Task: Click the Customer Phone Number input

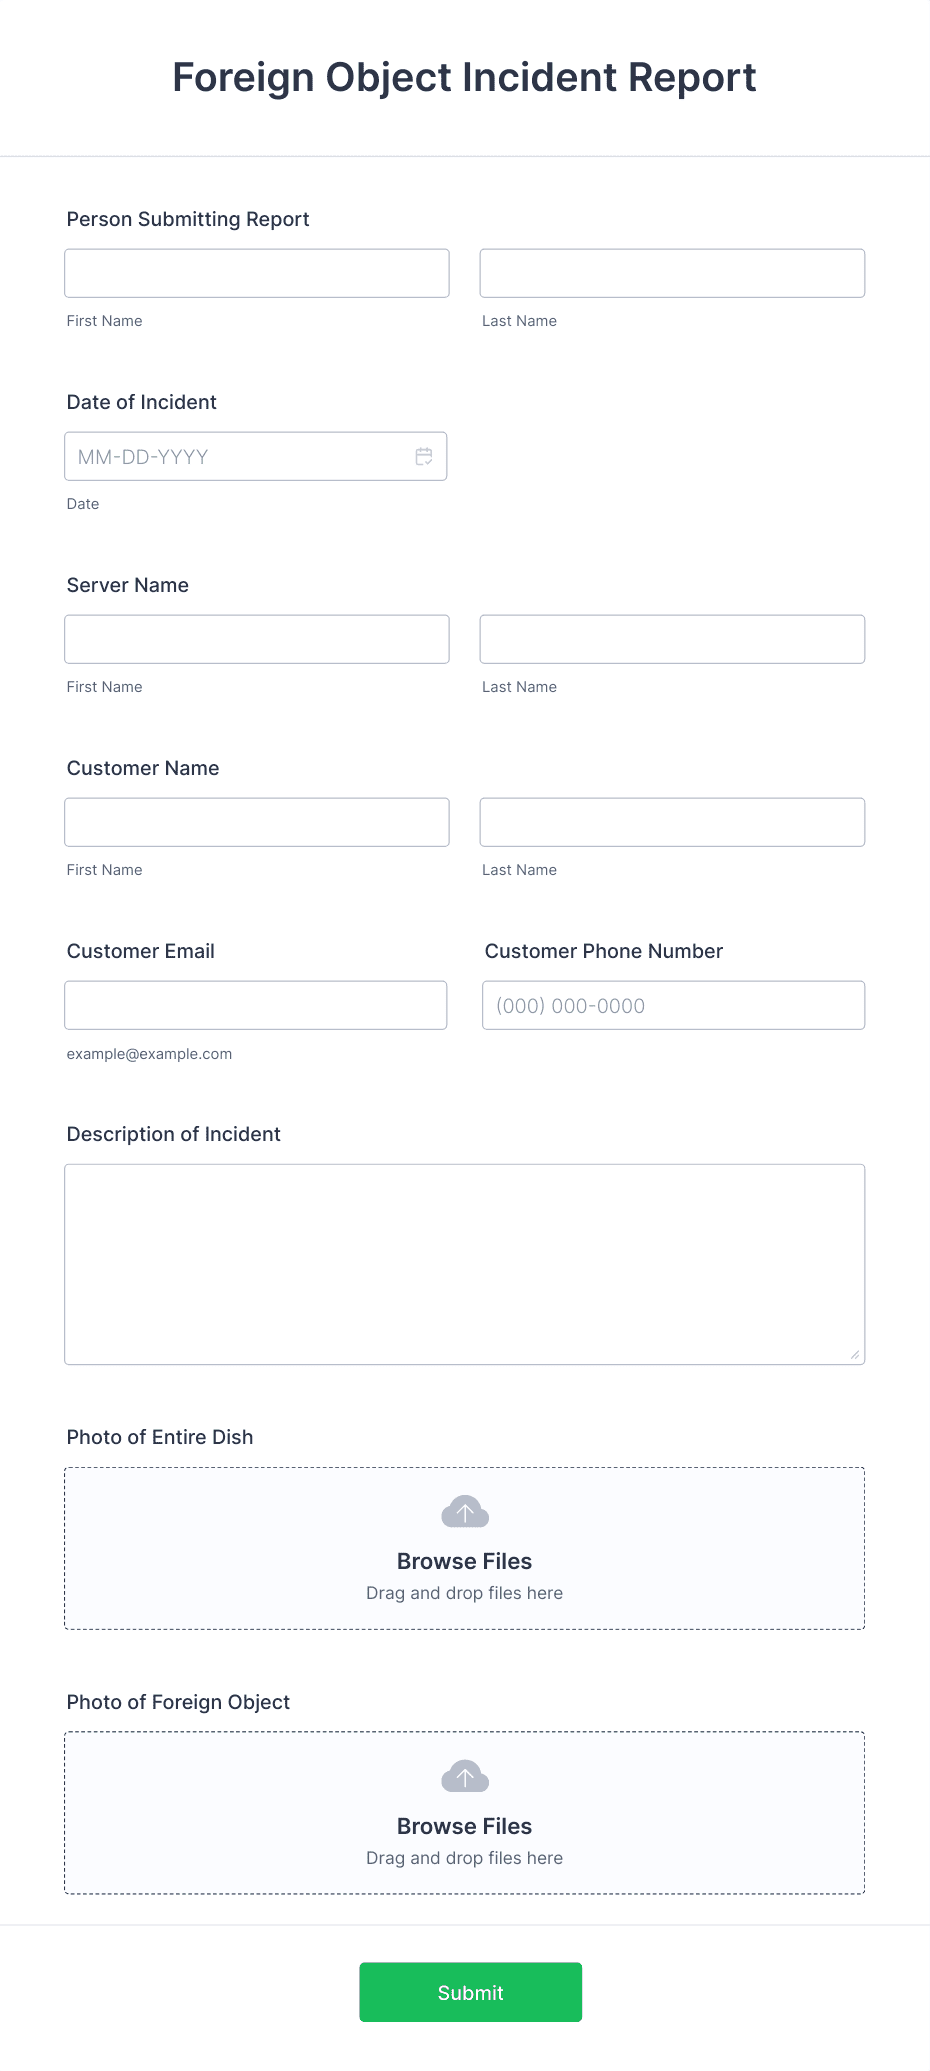Action: coord(672,1005)
